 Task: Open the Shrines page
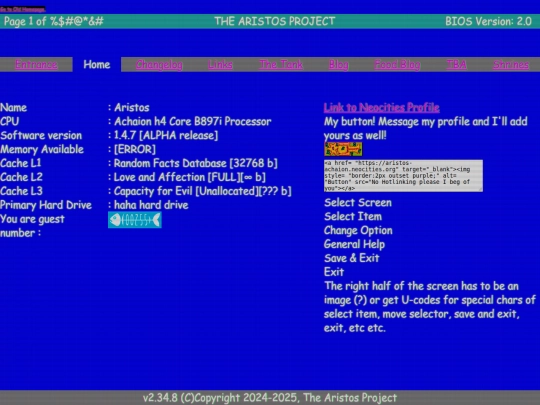(511, 64)
